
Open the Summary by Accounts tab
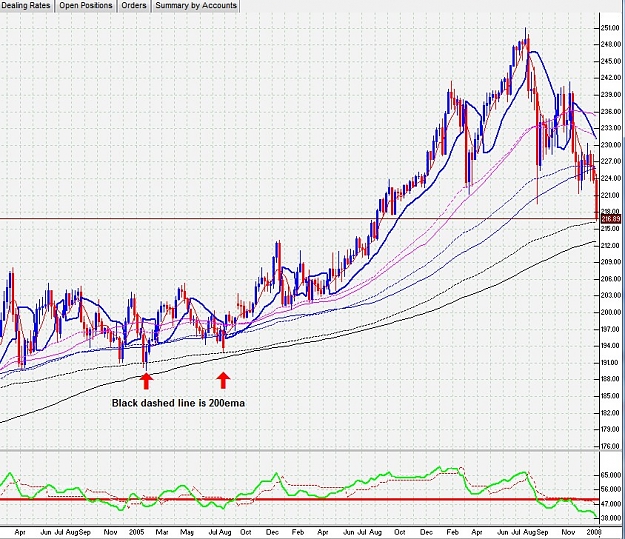click(196, 6)
